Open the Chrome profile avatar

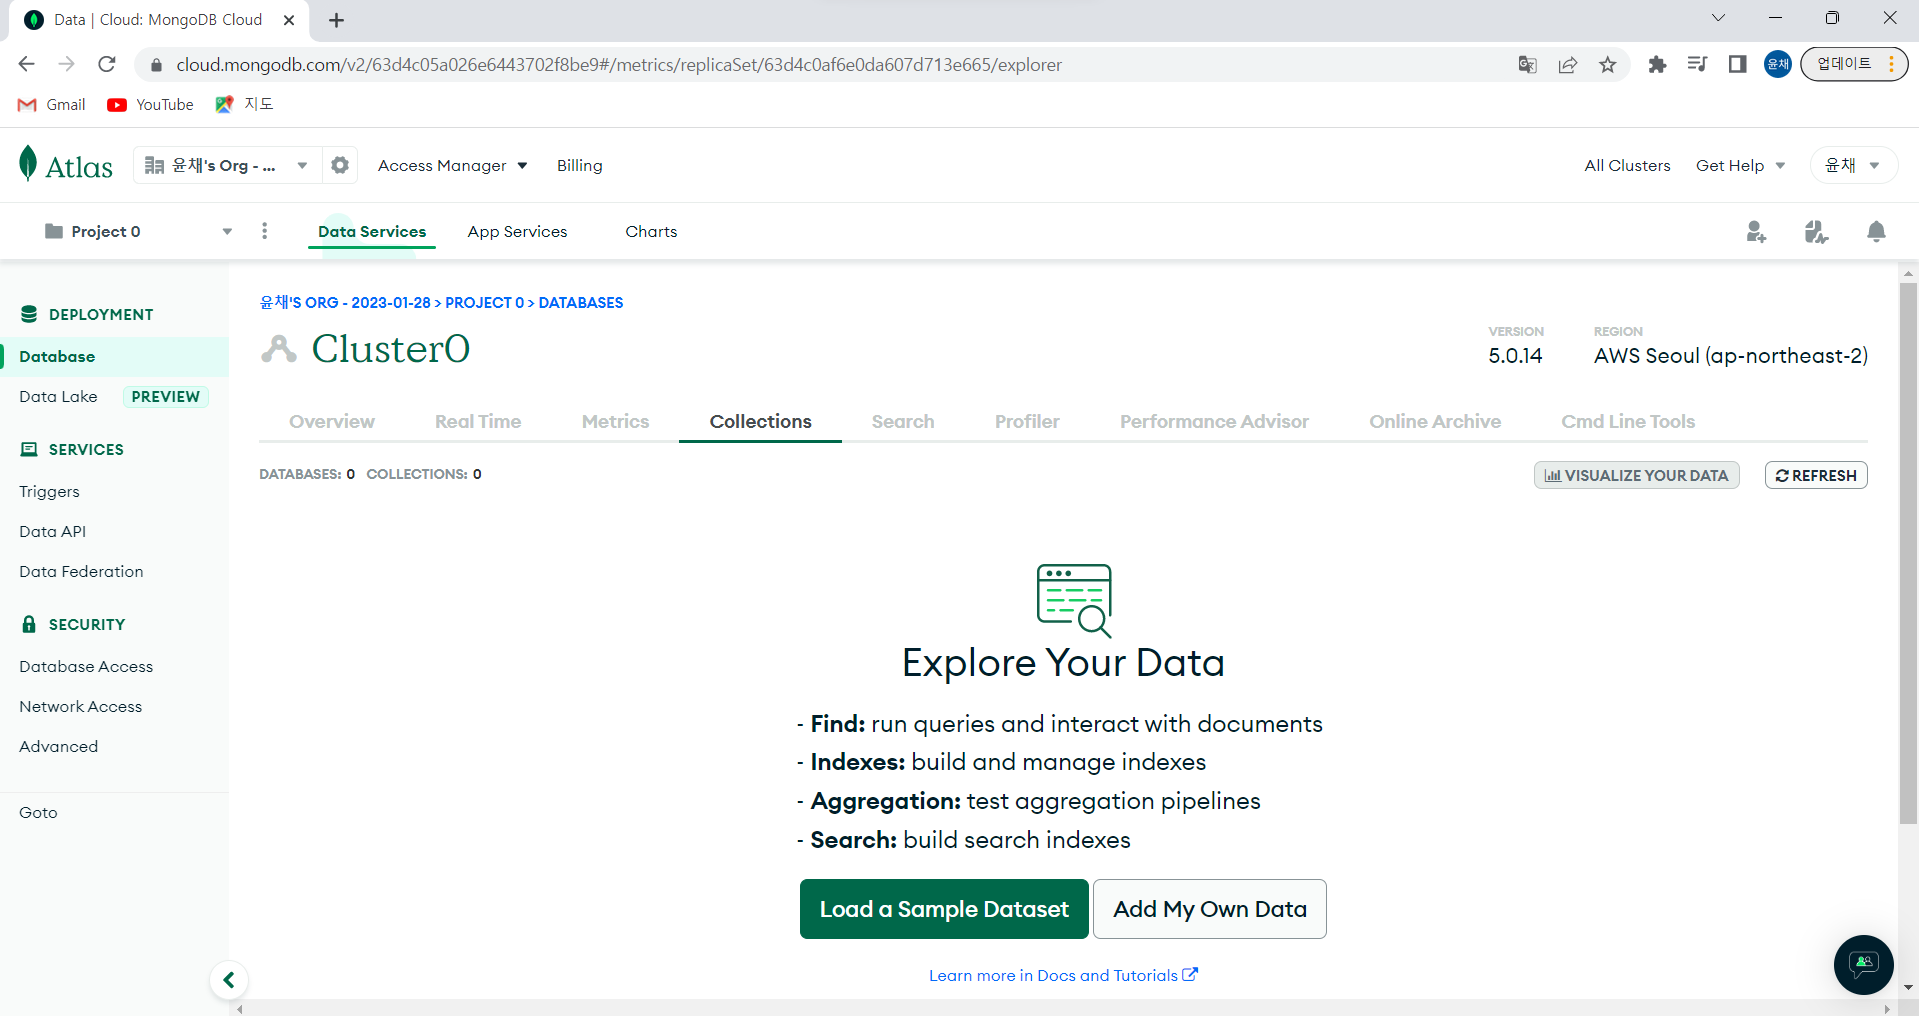(1778, 65)
